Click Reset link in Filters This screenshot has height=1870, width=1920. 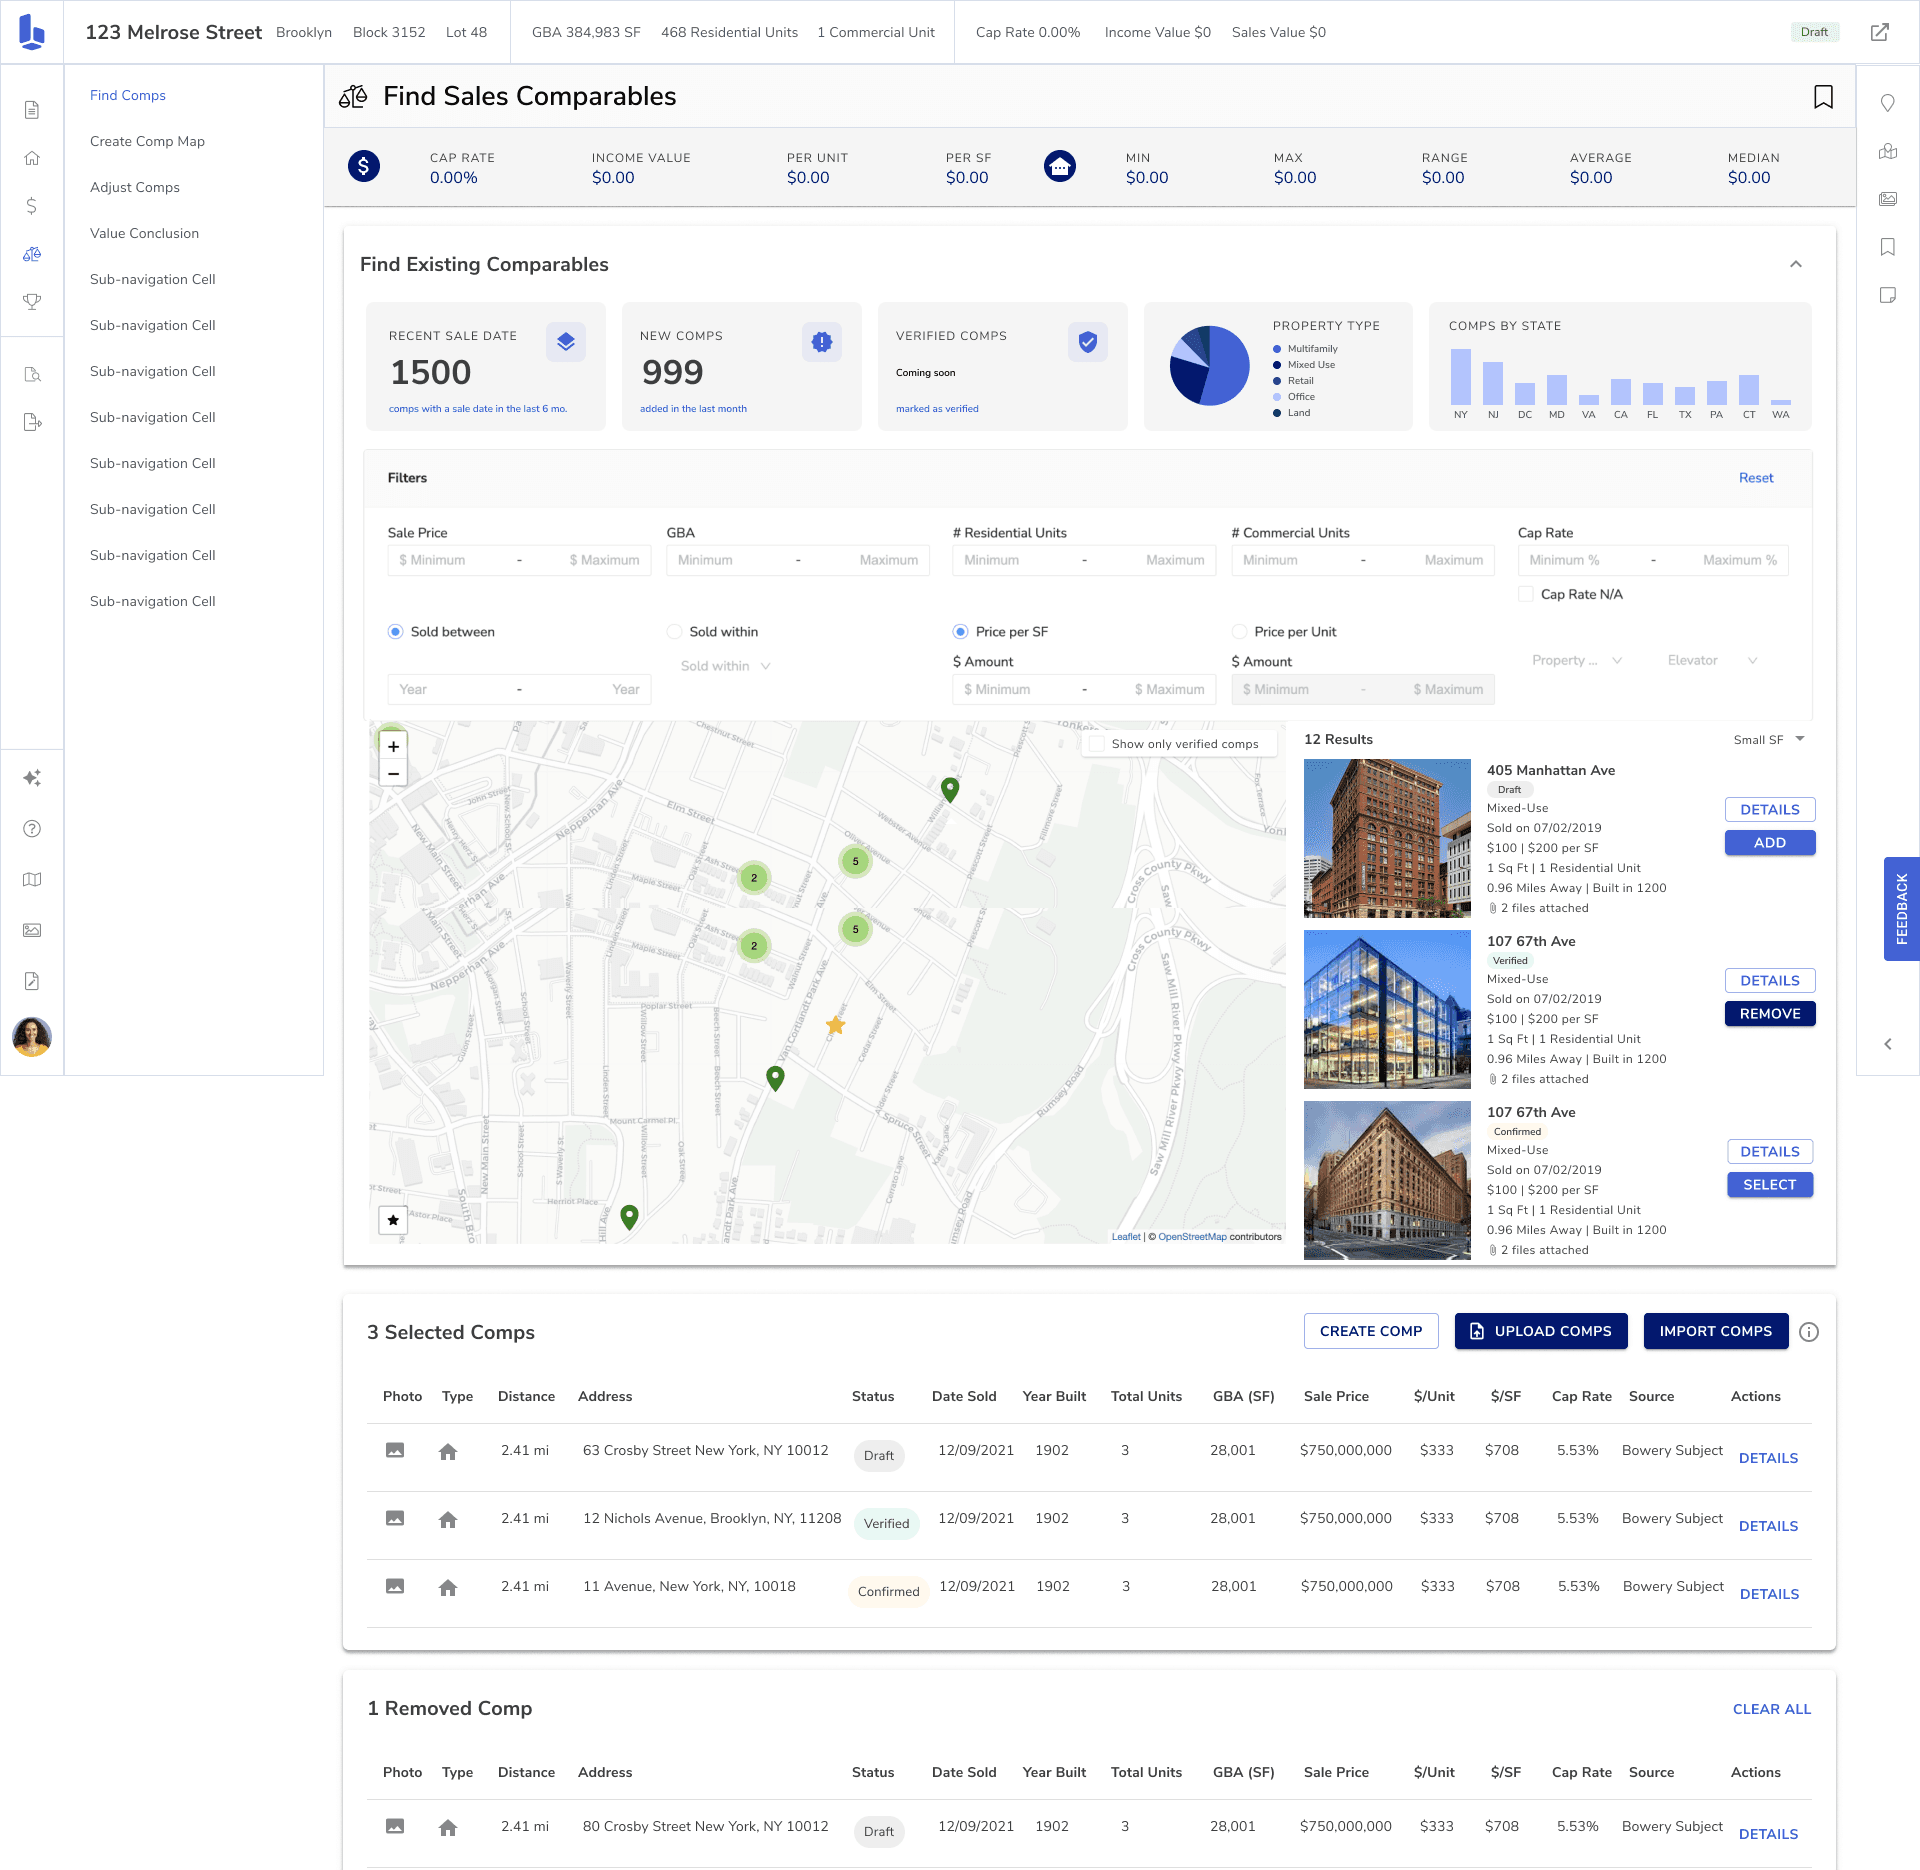[x=1755, y=478]
